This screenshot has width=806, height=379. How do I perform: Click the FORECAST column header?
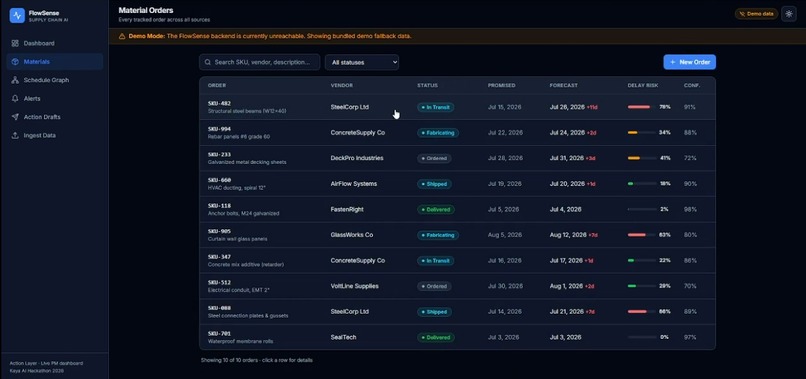[x=564, y=85]
